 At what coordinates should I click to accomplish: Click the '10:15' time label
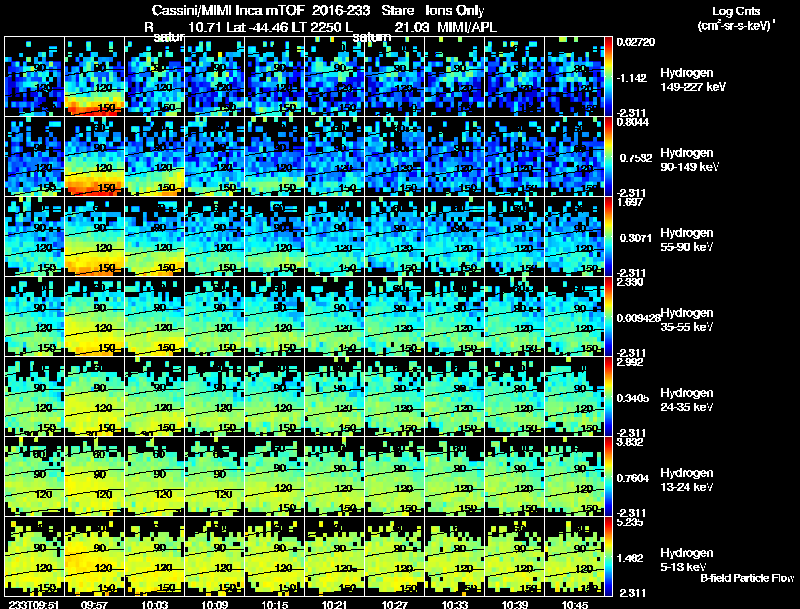click(274, 604)
